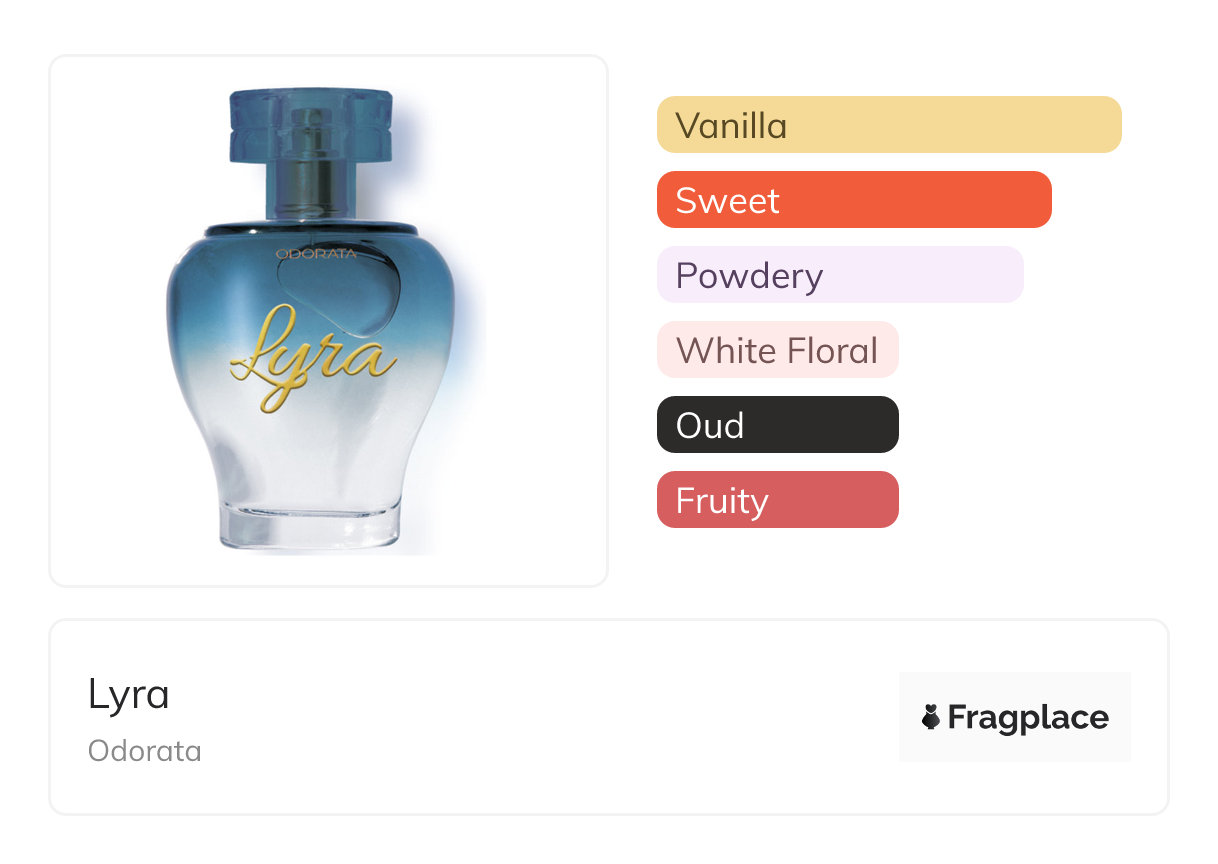Viewport: 1218px width, 864px height.
Task: Select the orange Sweet accord bar
Action: [853, 200]
